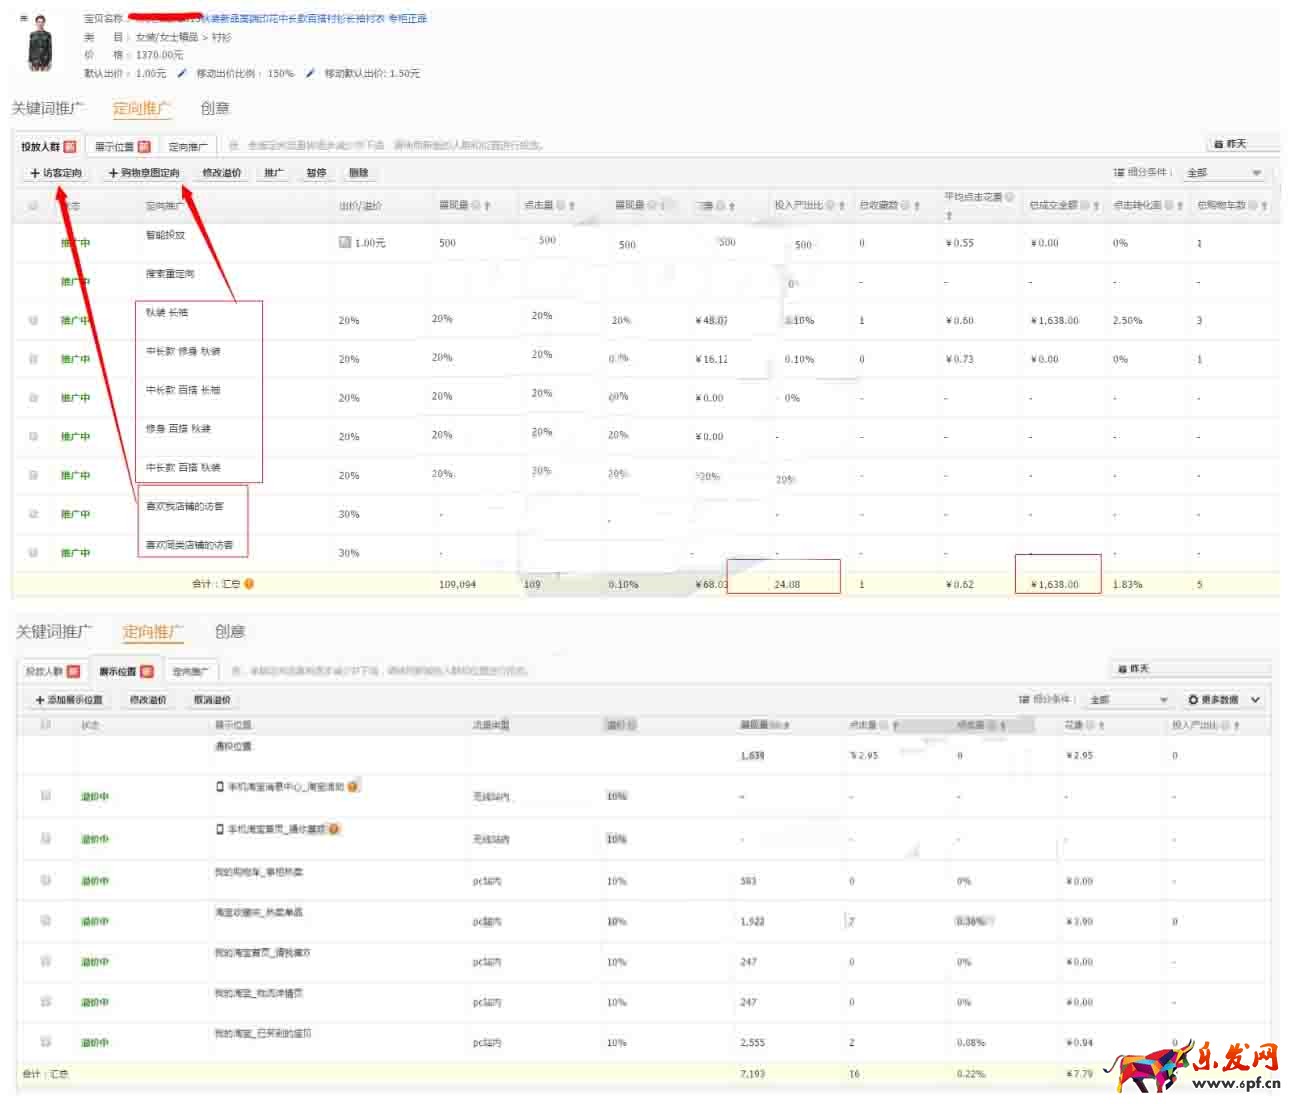Screen dimensions: 1291x1104
Task: Expand the chevron next to 更多数据
Action: tap(1255, 700)
